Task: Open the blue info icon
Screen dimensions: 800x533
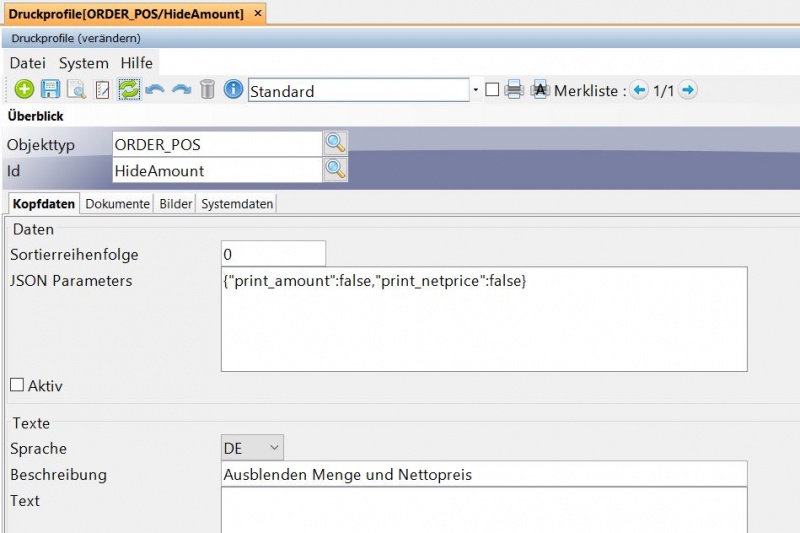Action: (x=233, y=90)
